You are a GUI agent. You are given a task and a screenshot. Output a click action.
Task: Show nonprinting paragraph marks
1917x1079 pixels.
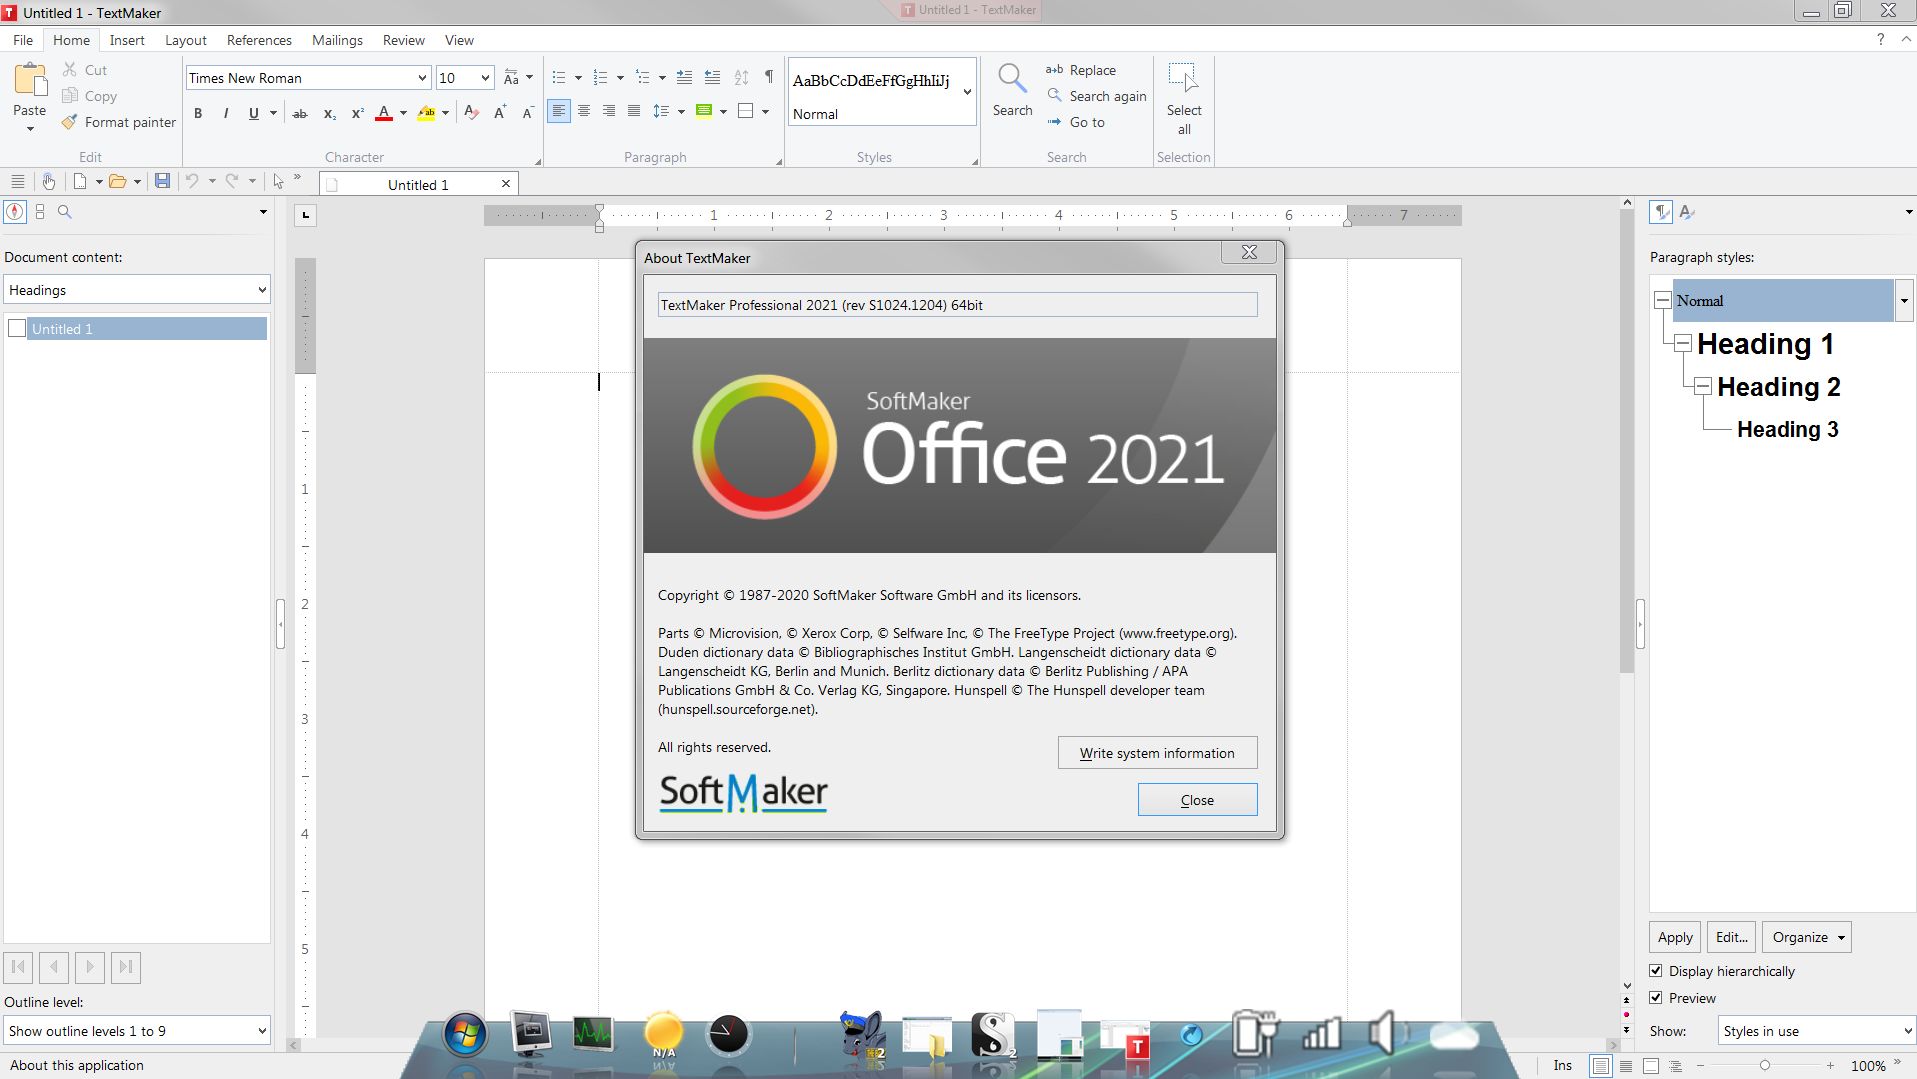click(x=768, y=77)
